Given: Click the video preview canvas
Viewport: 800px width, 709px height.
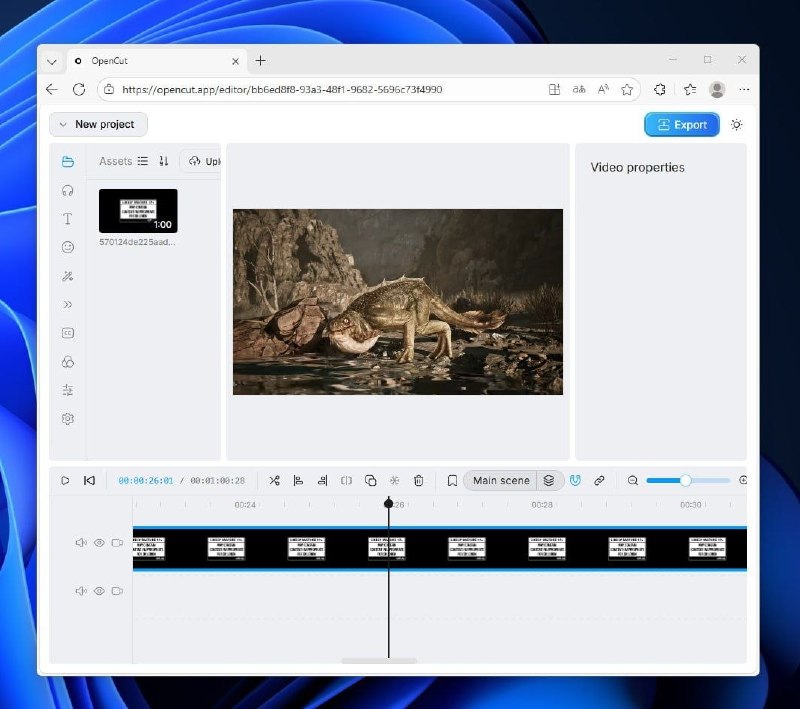Looking at the screenshot, I should pyautogui.click(x=398, y=302).
